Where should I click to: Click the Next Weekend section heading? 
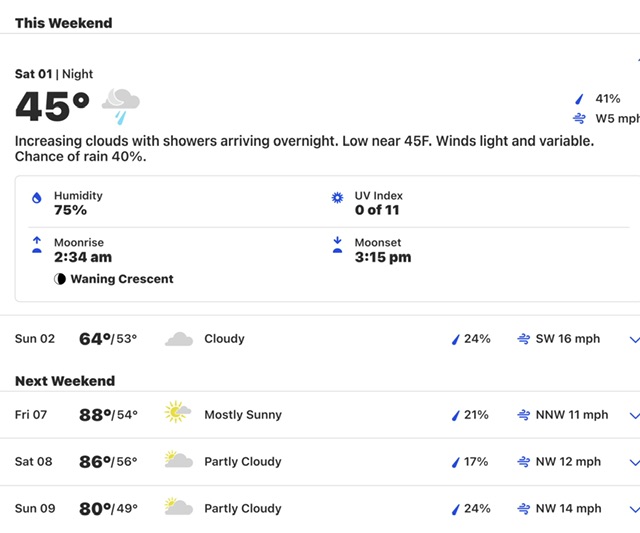[65, 381]
